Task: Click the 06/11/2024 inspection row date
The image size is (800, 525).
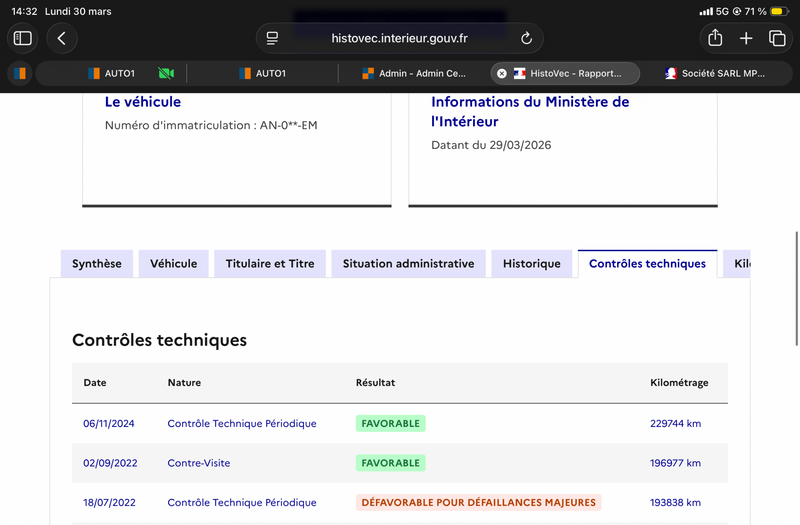Action: pos(108,423)
